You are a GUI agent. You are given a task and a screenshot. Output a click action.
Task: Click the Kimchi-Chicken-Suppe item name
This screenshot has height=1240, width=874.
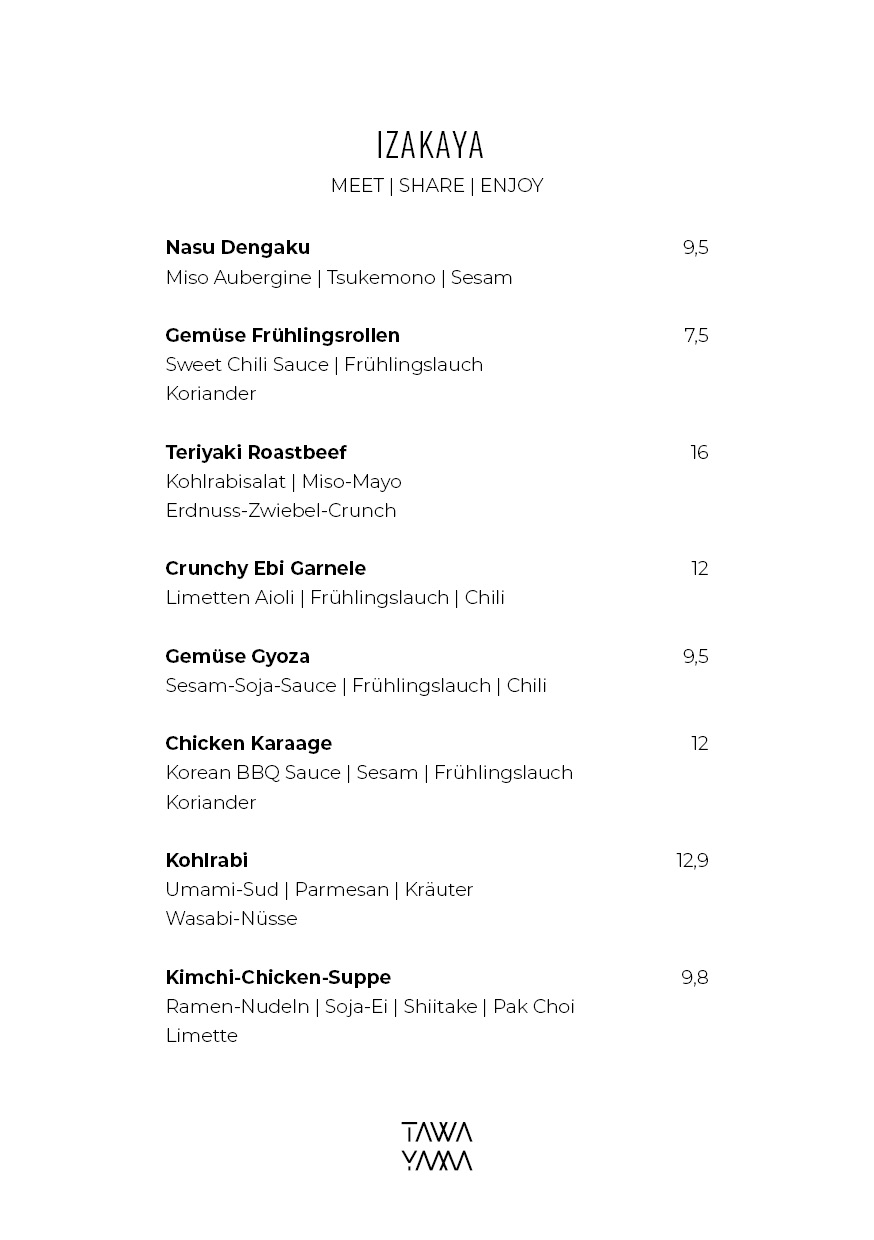[278, 977]
